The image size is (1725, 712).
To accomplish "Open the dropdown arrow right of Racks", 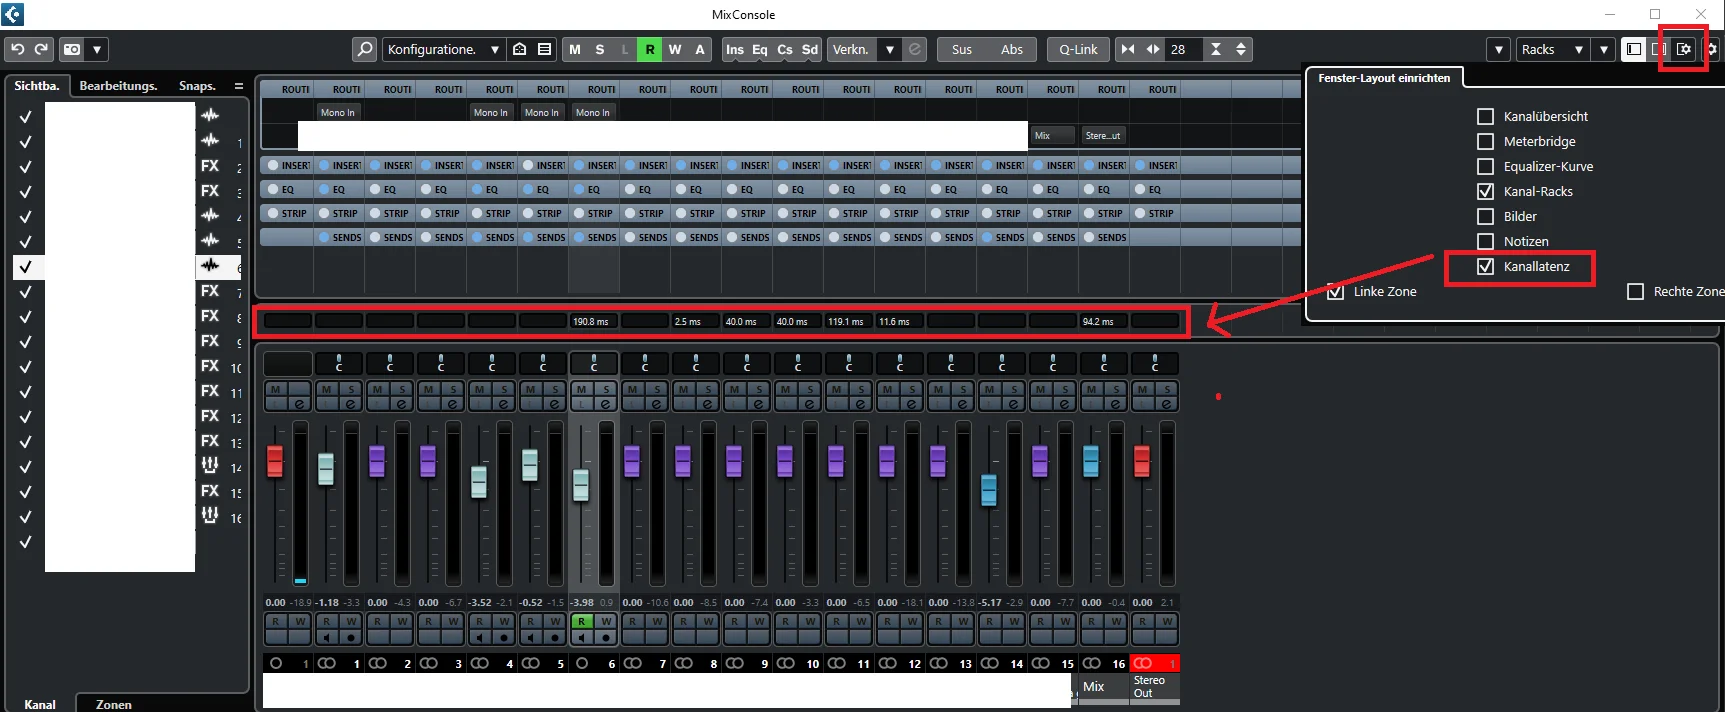I will click(1604, 49).
